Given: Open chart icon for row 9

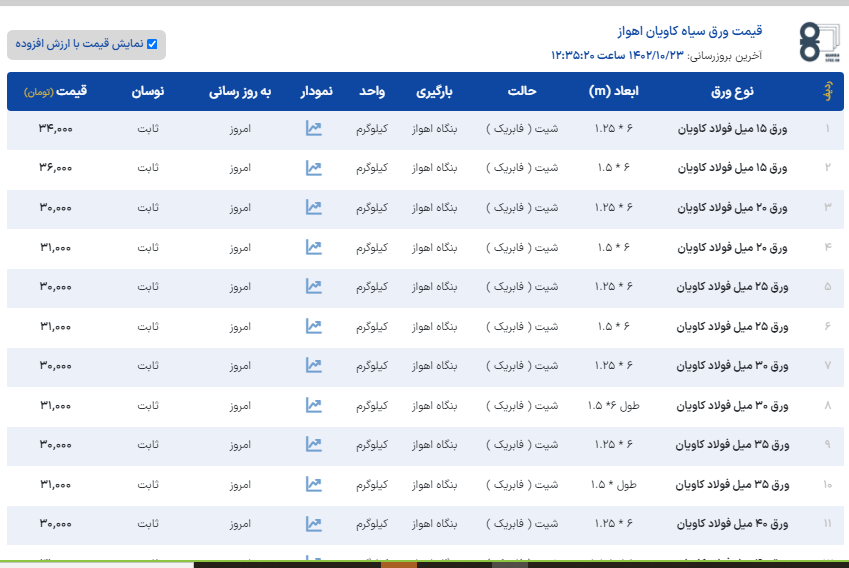Looking at the screenshot, I should coord(313,445).
